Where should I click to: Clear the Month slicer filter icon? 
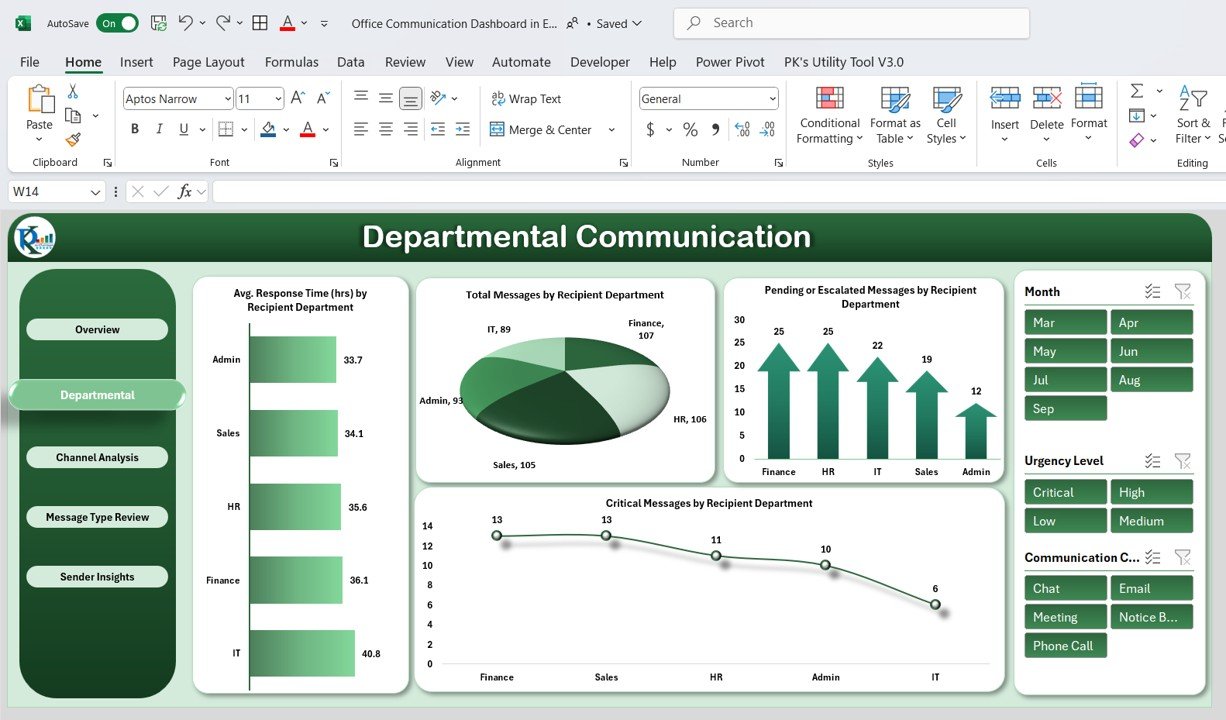(x=1182, y=291)
